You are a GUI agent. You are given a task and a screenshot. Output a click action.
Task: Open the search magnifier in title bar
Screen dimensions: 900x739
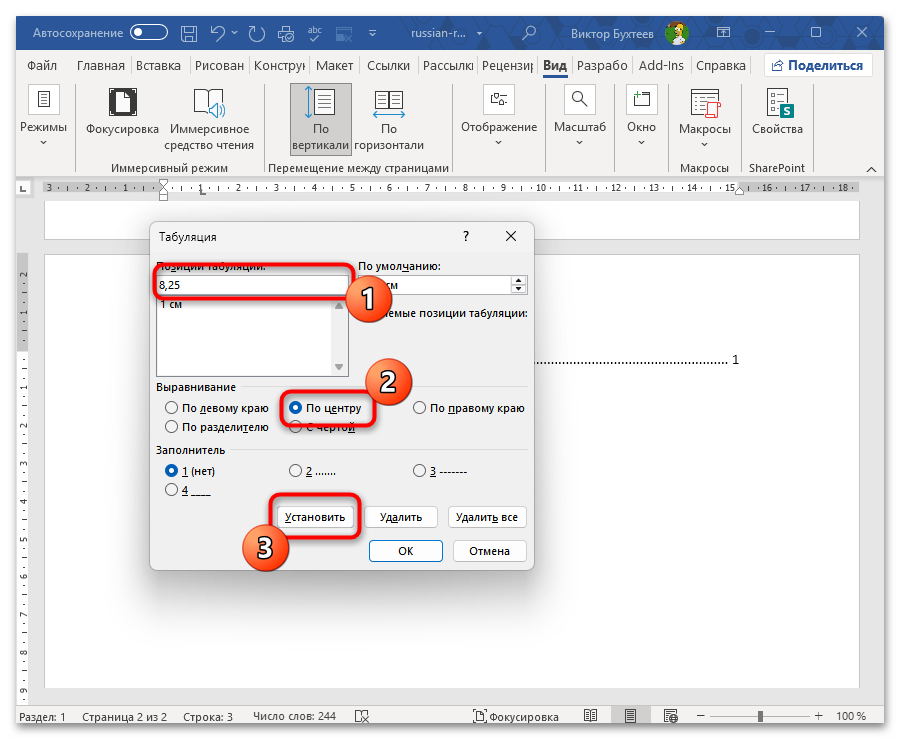point(529,33)
